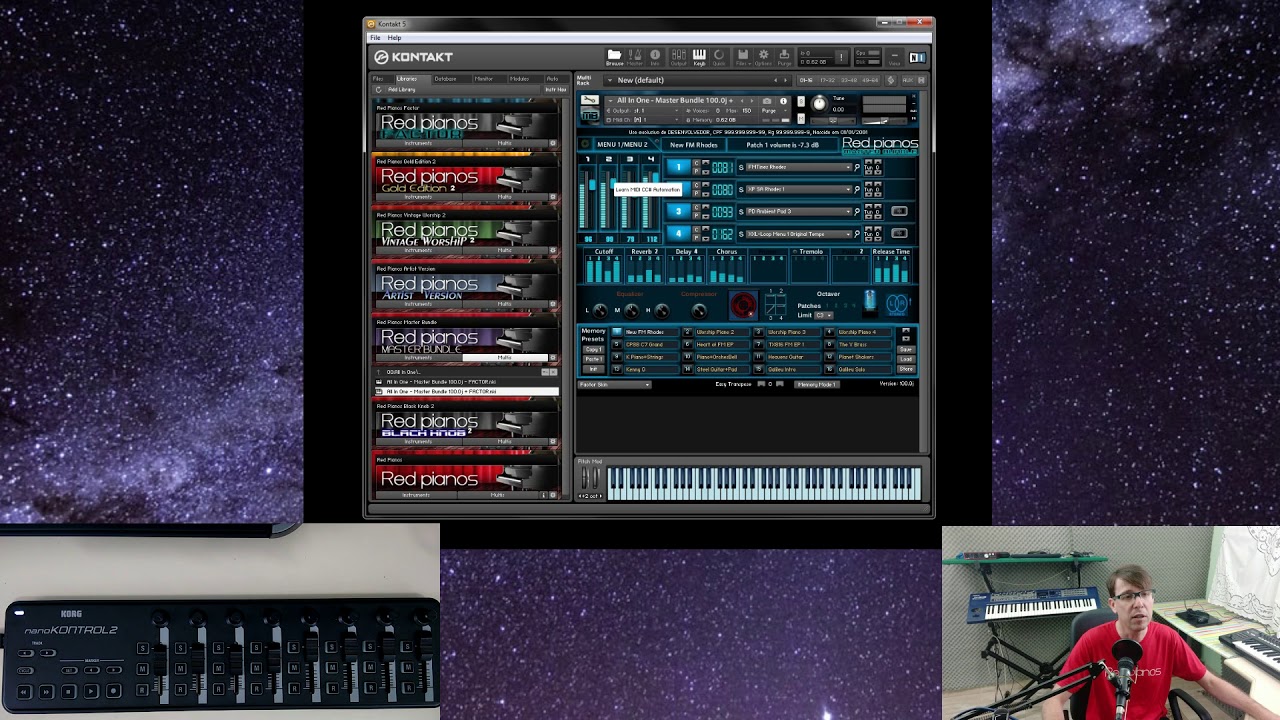The height and width of the screenshot is (720, 1280).
Task: Open the Quick-load icon
Action: 718,56
